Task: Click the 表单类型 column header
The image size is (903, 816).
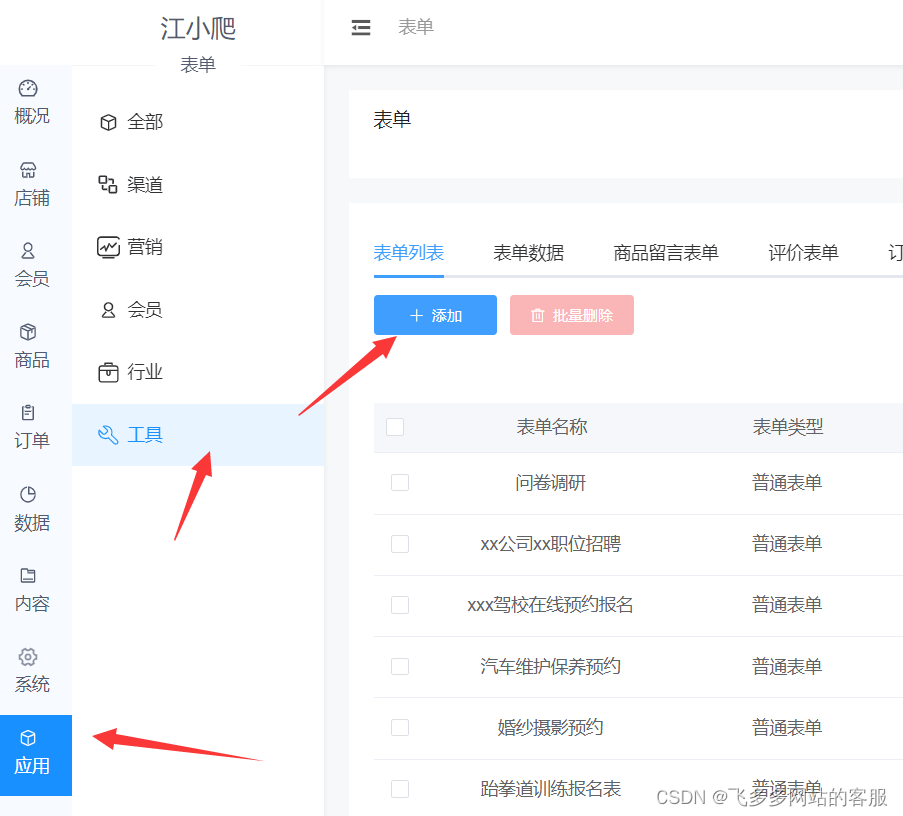Action: tap(788, 427)
